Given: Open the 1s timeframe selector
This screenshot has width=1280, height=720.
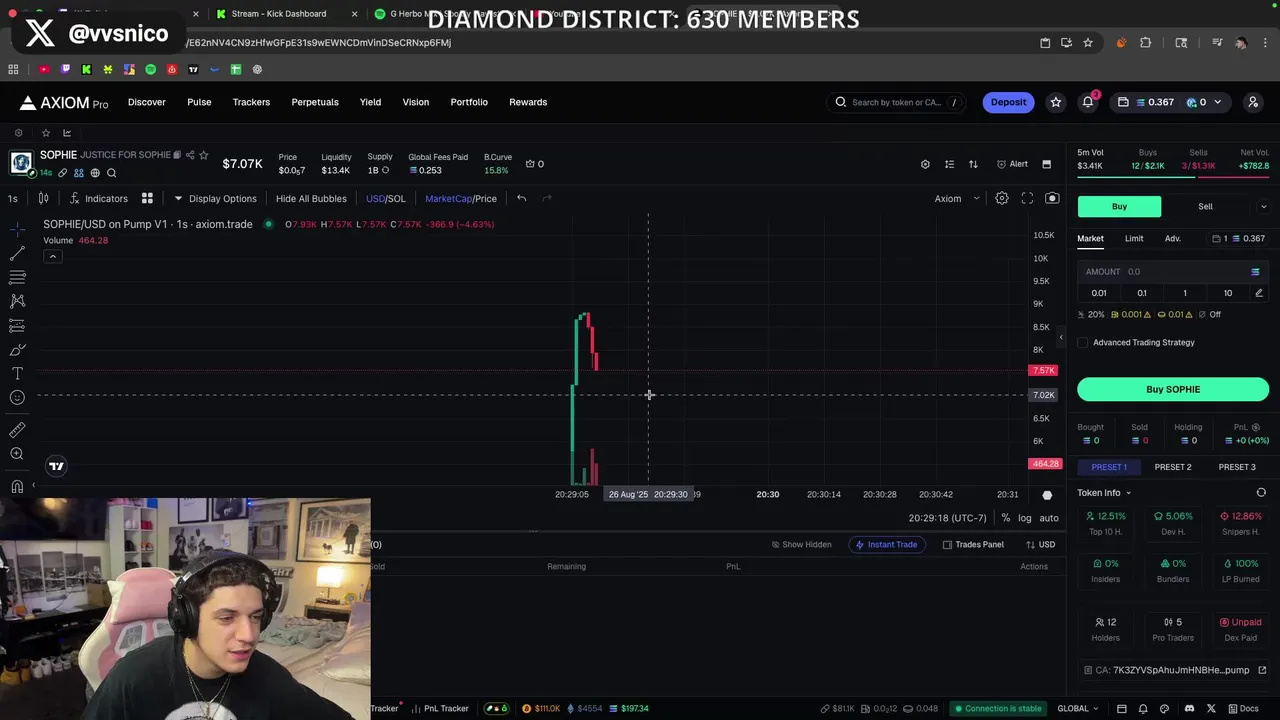Looking at the screenshot, I should tap(13, 198).
